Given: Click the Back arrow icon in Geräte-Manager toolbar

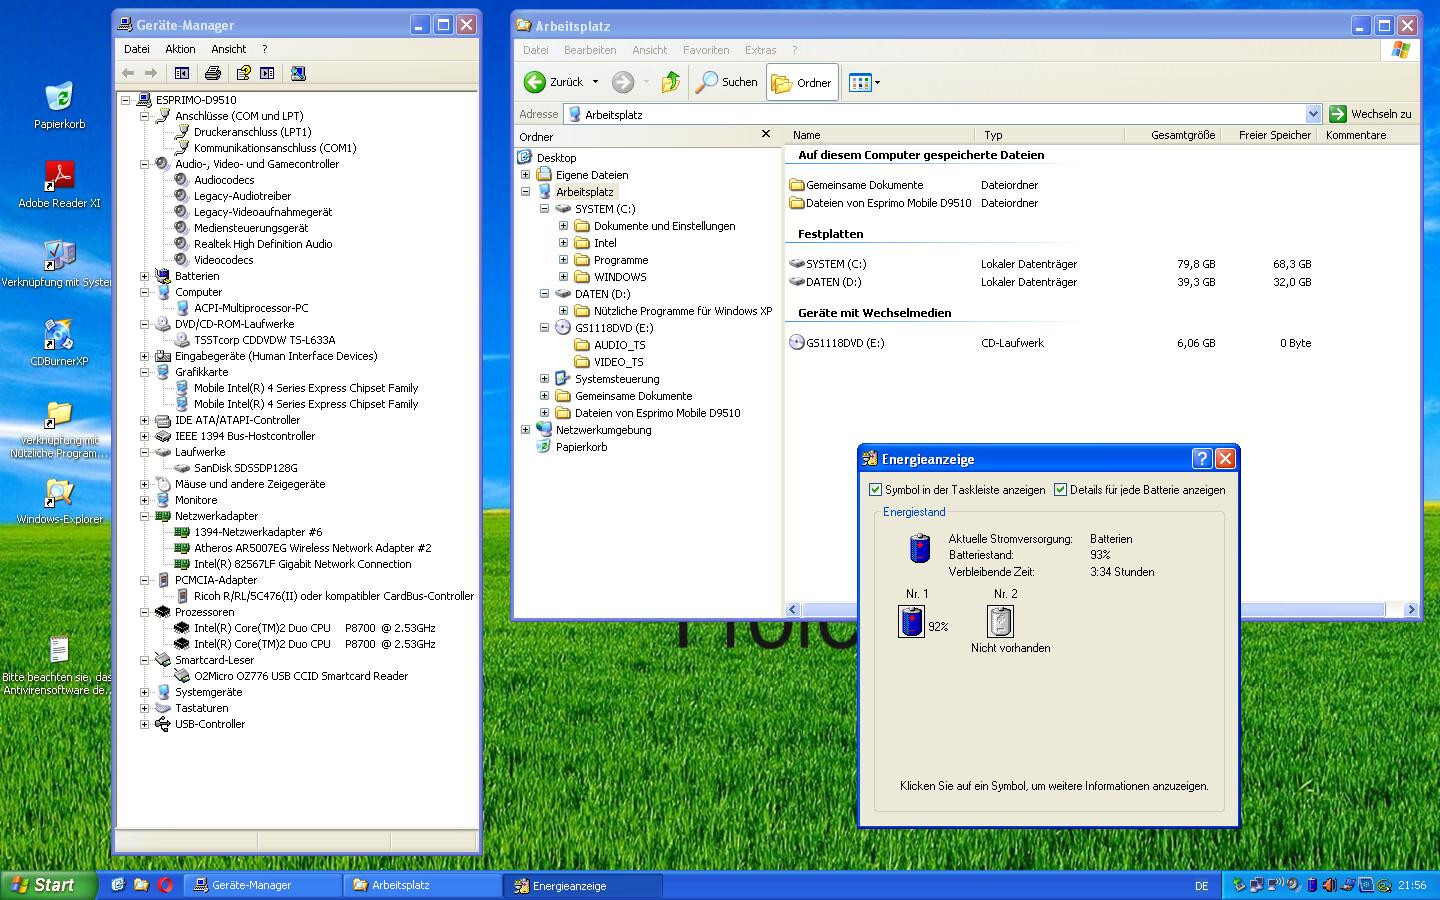Looking at the screenshot, I should (x=128, y=73).
